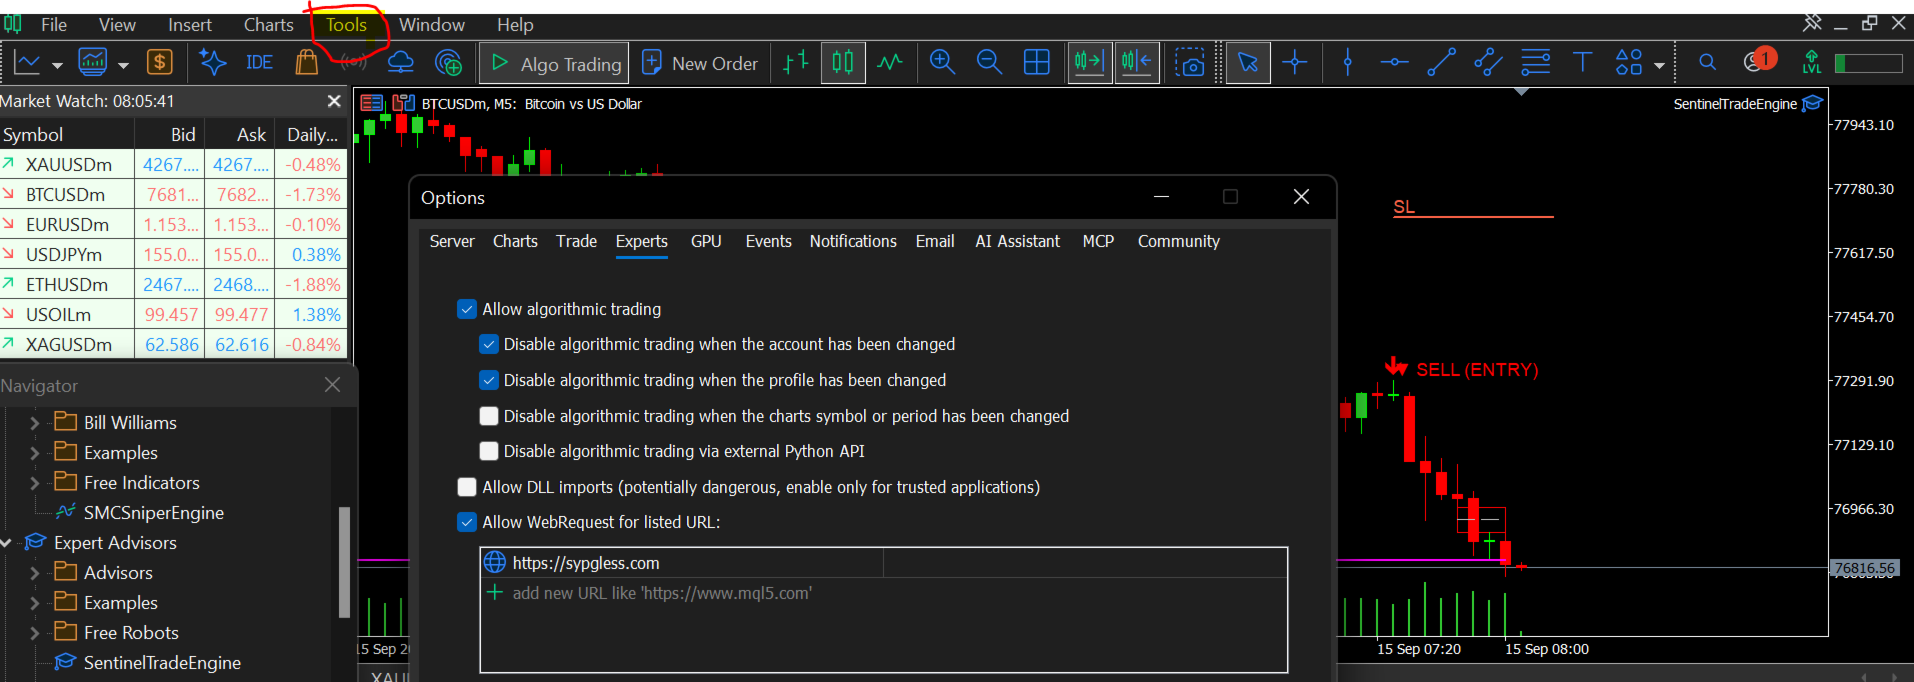This screenshot has height=682, width=1914.
Task: Collapse the Expert Advisors tree node
Action: point(6,543)
